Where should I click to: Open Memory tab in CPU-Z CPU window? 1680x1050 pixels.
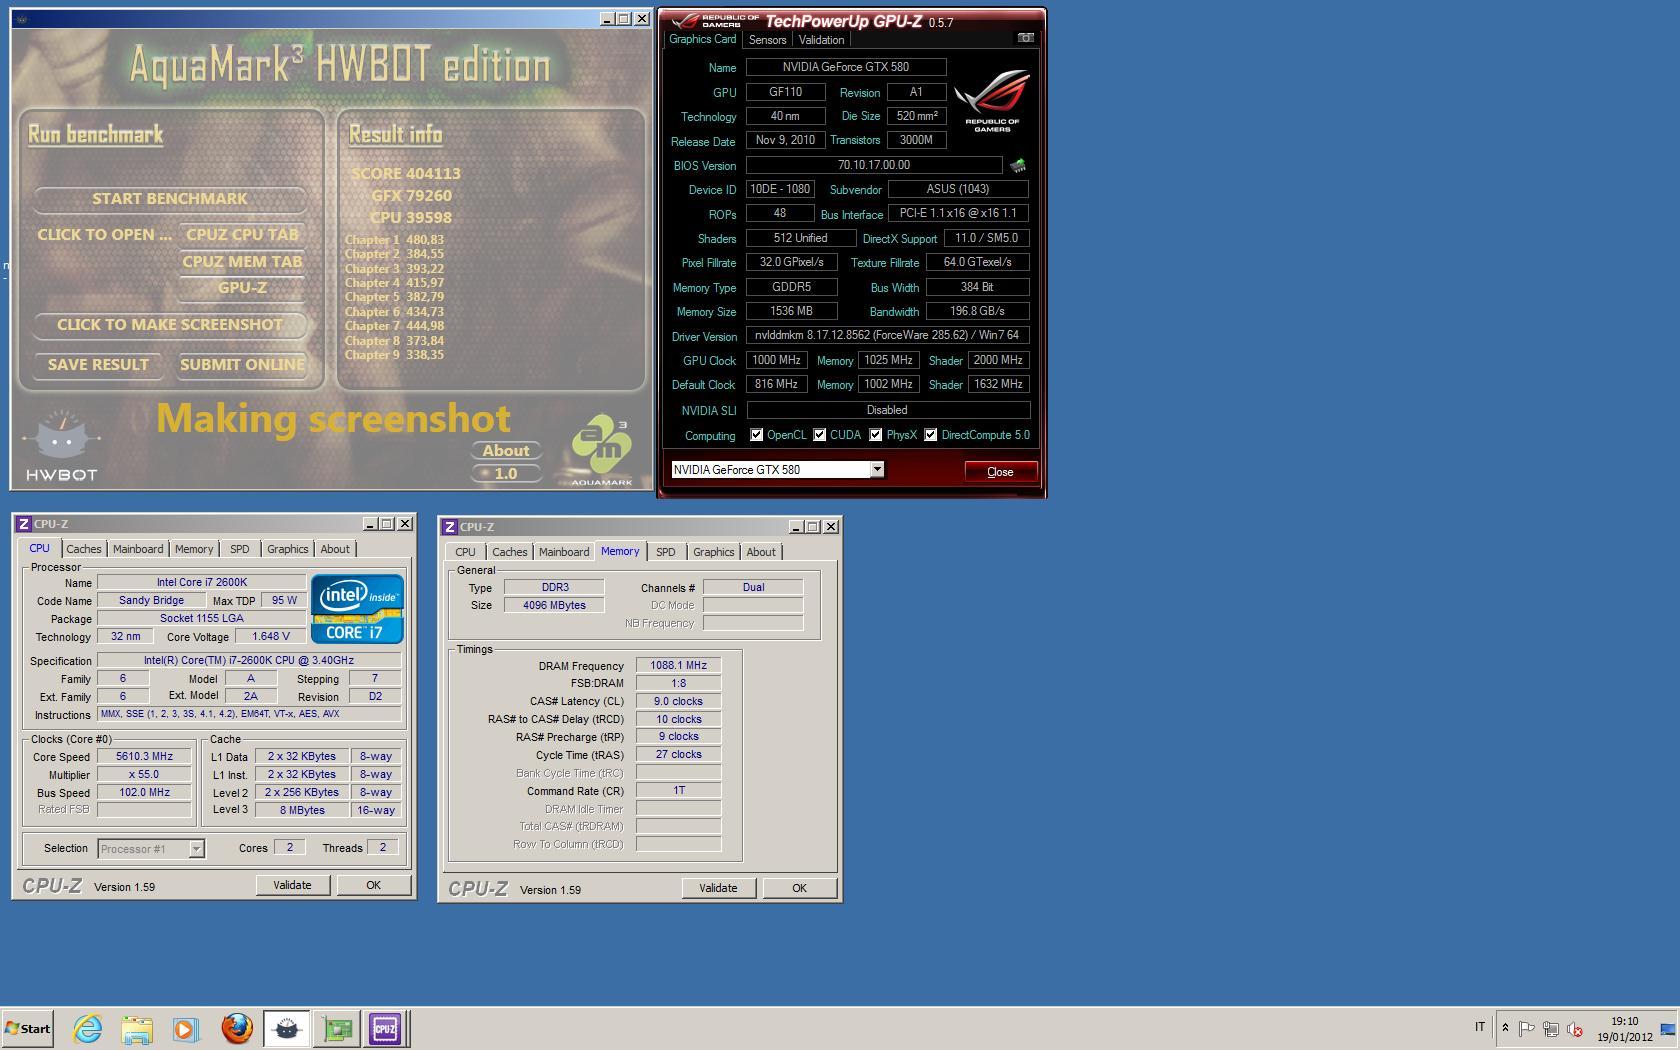[194, 549]
